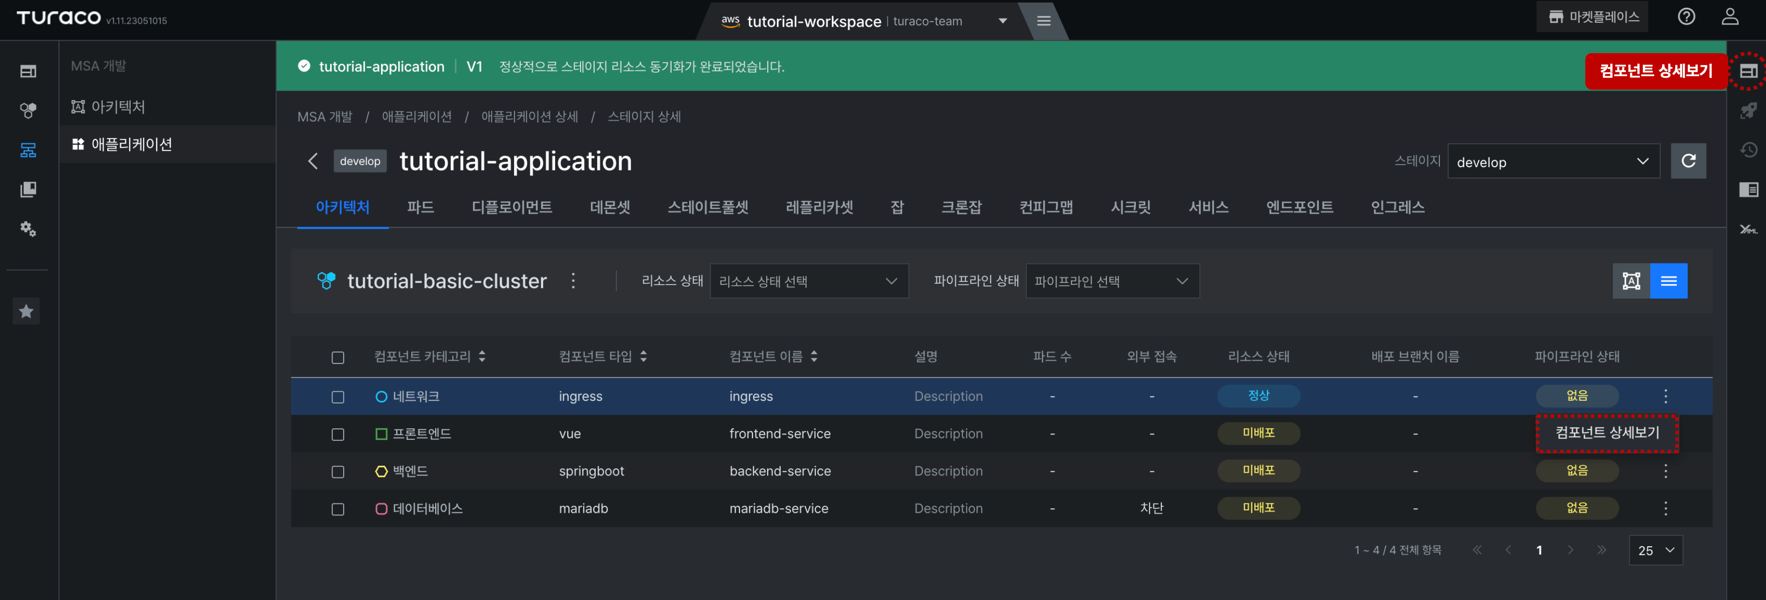Click the frontend-service component name
This screenshot has width=1766, height=600.
(x=780, y=433)
